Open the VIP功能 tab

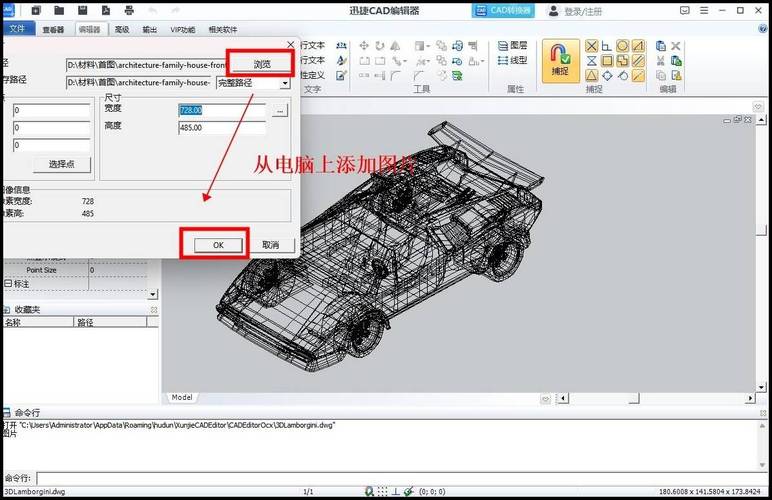tap(183, 30)
